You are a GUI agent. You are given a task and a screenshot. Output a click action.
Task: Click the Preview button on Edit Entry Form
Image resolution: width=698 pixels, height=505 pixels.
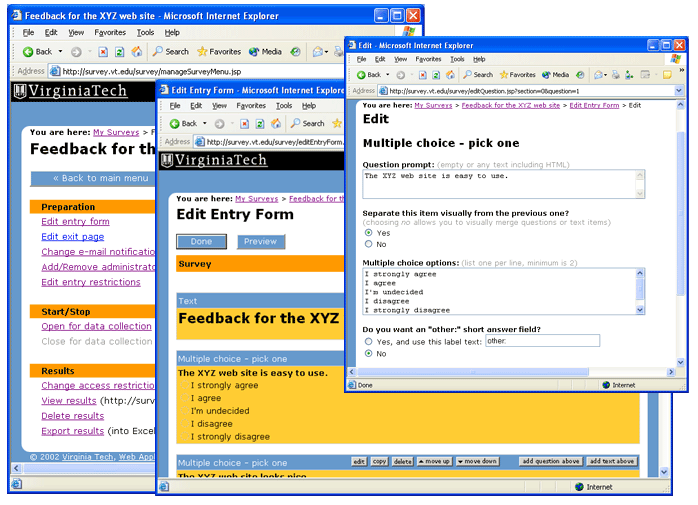261,241
